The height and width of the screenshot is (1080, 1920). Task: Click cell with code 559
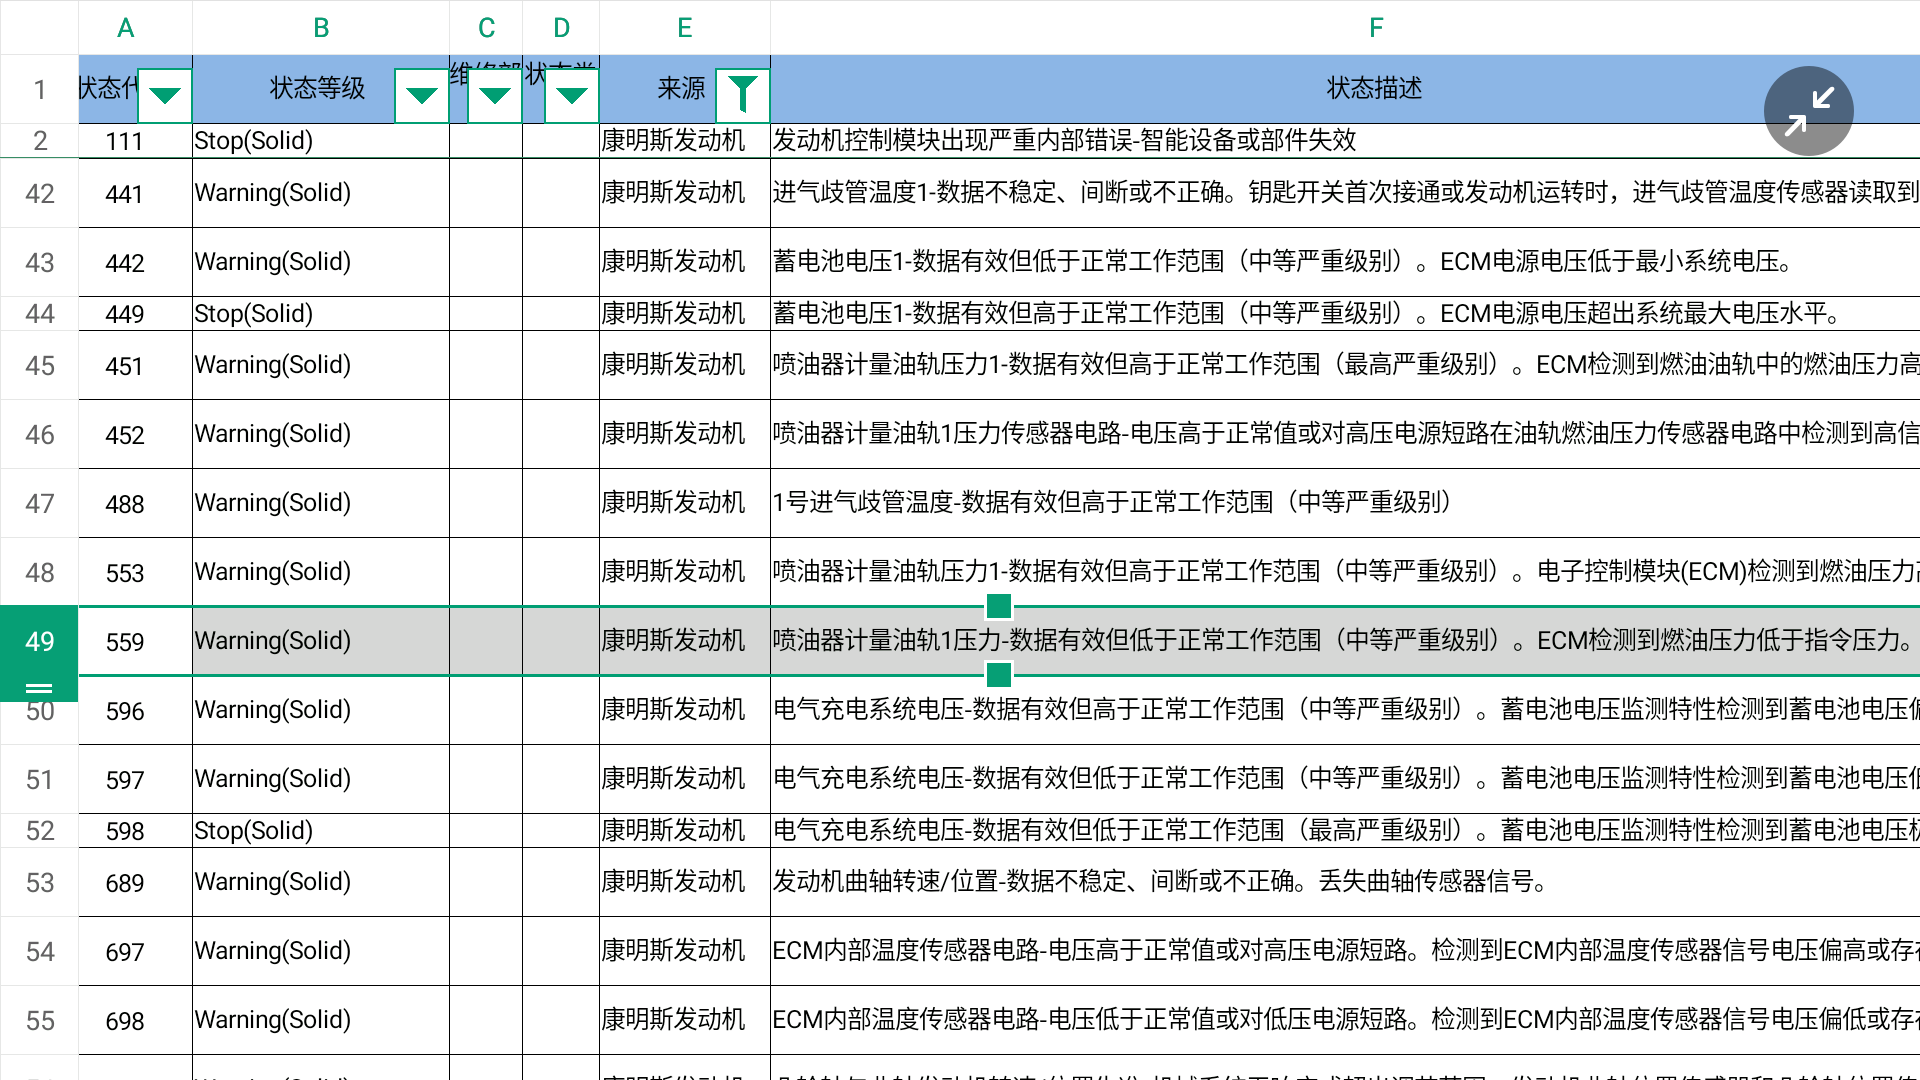135,641
